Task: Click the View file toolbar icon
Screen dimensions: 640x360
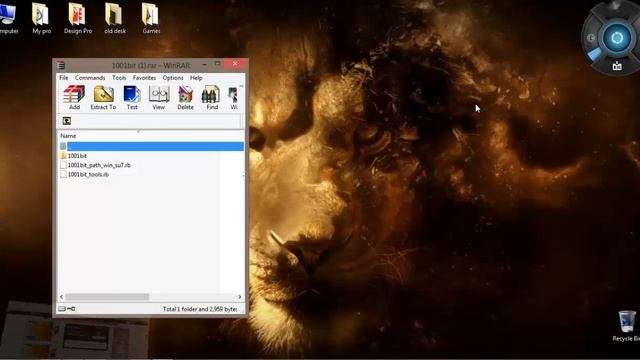Action: (158, 97)
